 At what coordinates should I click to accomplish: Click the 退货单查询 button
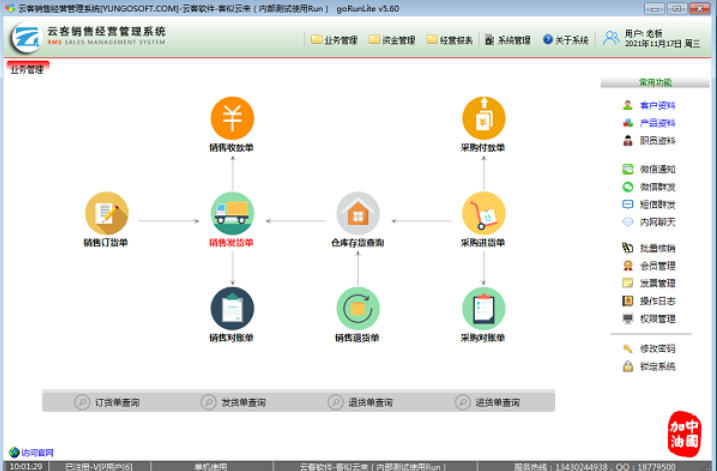coord(360,402)
